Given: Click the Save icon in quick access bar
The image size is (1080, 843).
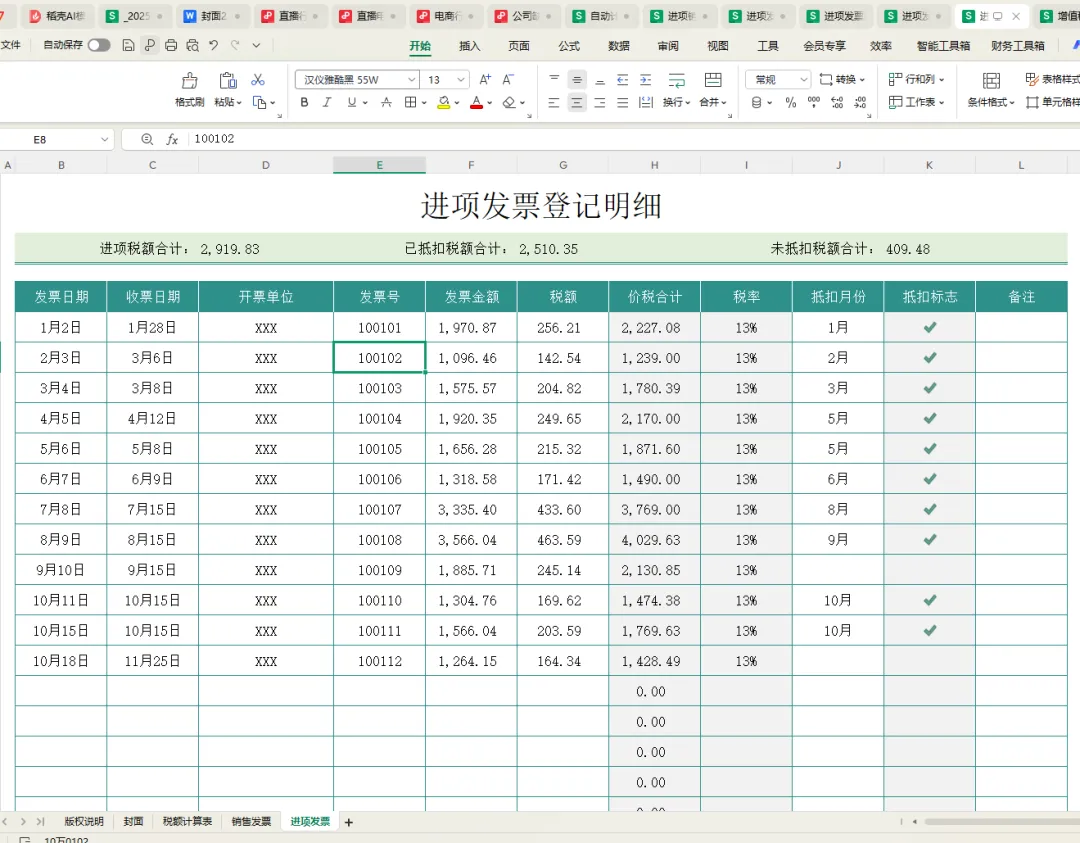Looking at the screenshot, I should 128,45.
